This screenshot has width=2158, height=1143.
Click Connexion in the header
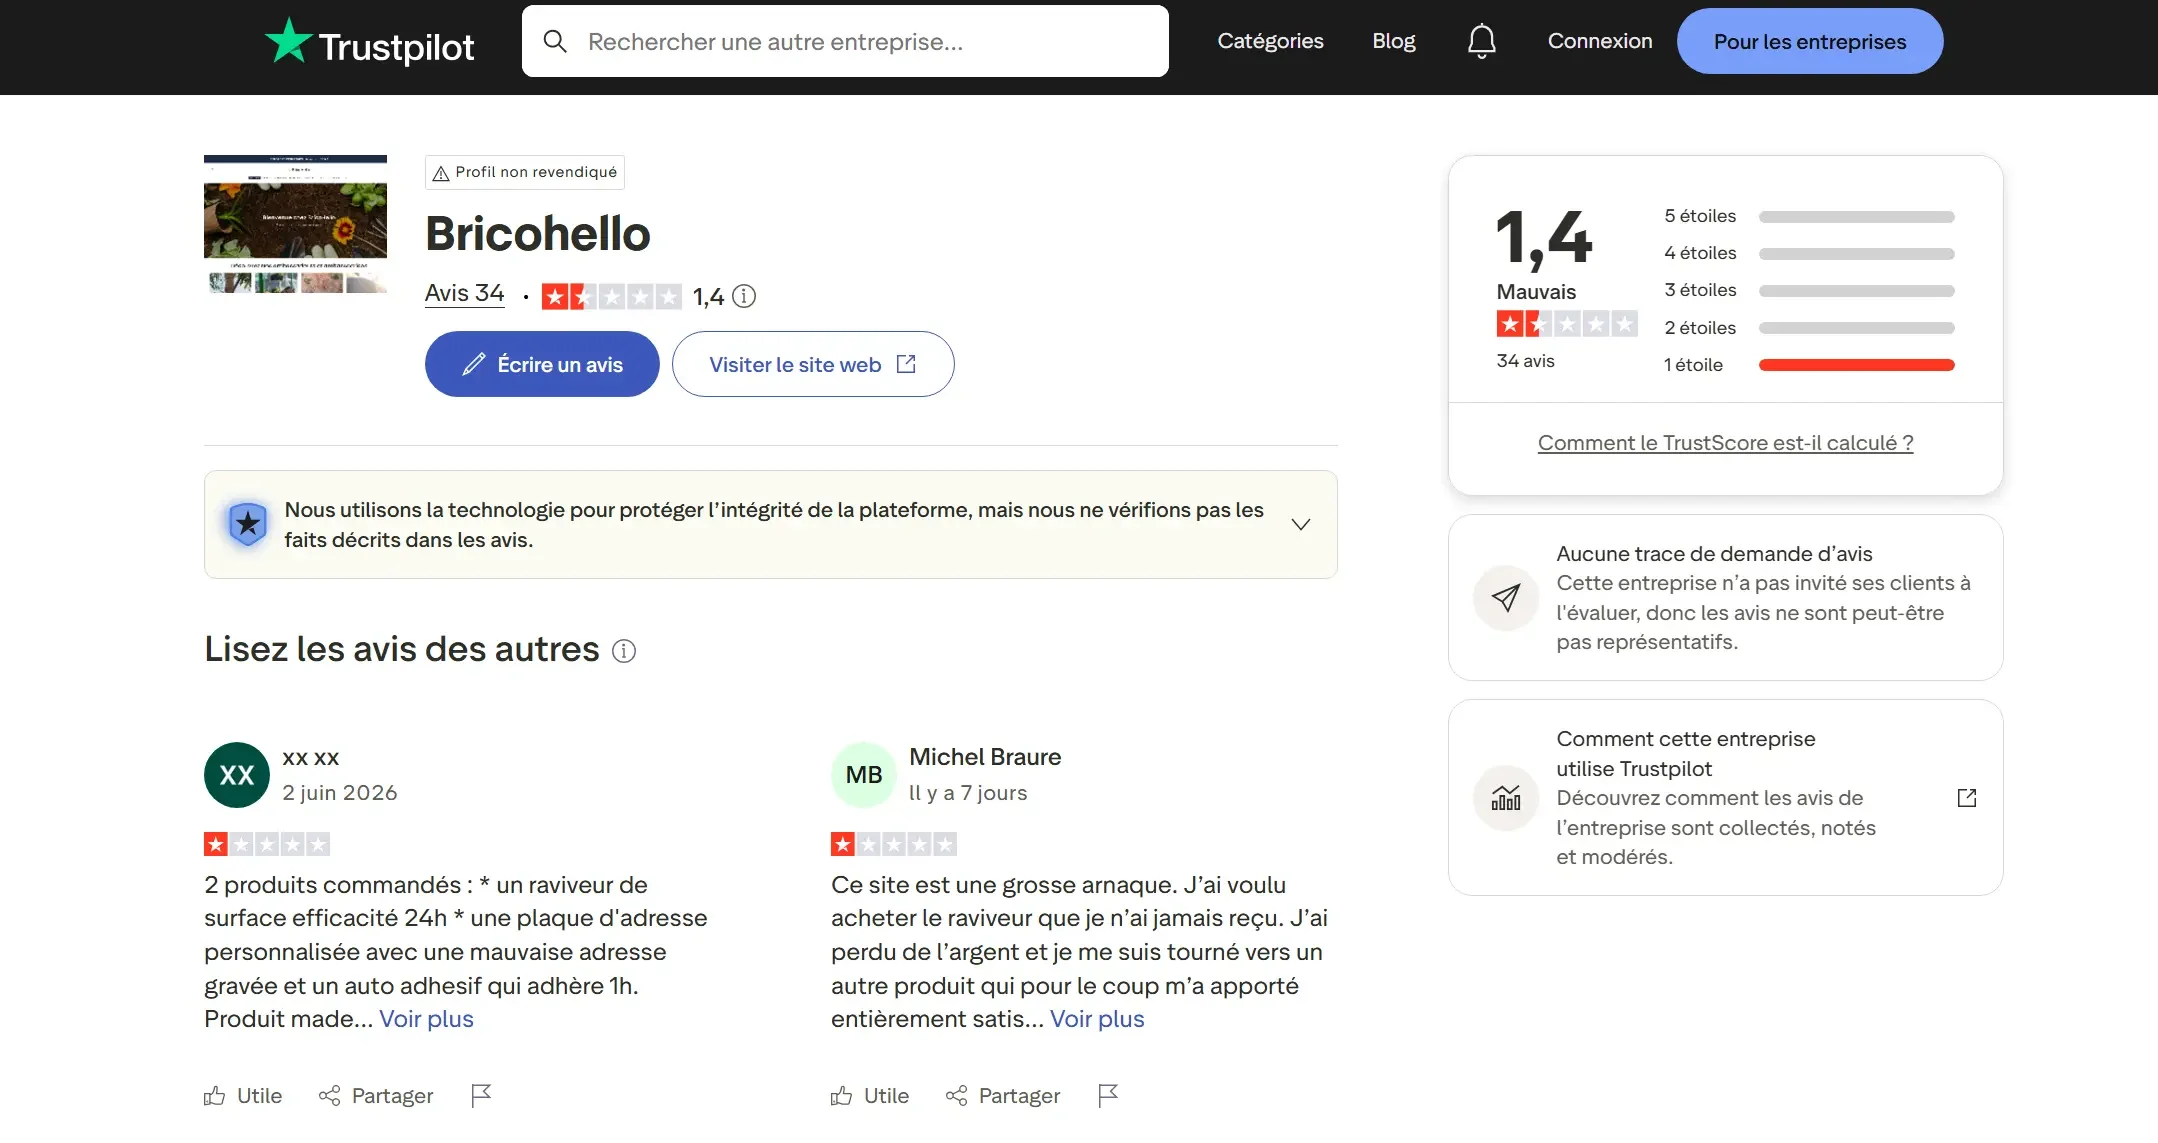pos(1600,41)
